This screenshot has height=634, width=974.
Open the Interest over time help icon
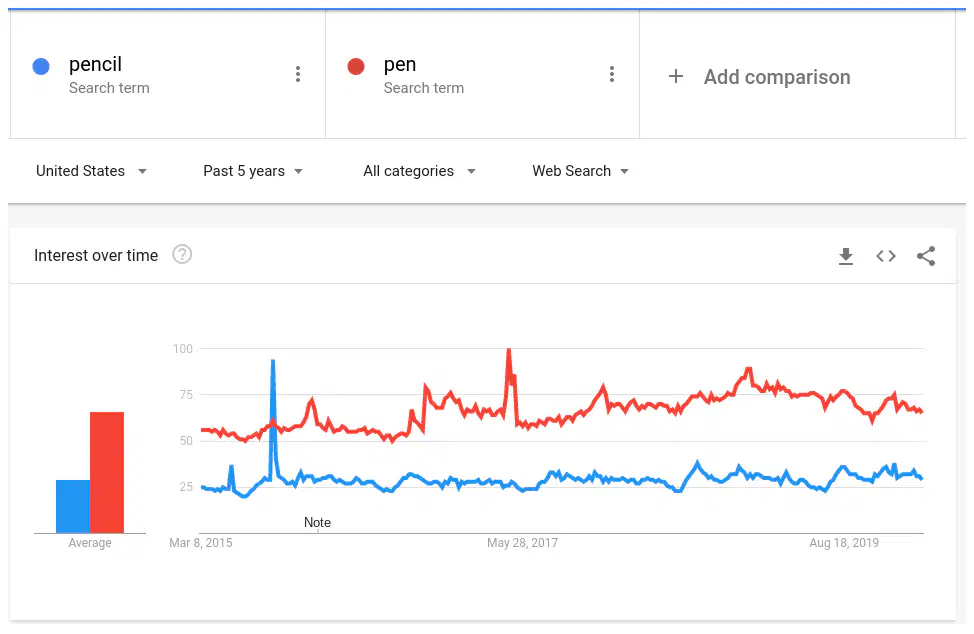[x=182, y=255]
